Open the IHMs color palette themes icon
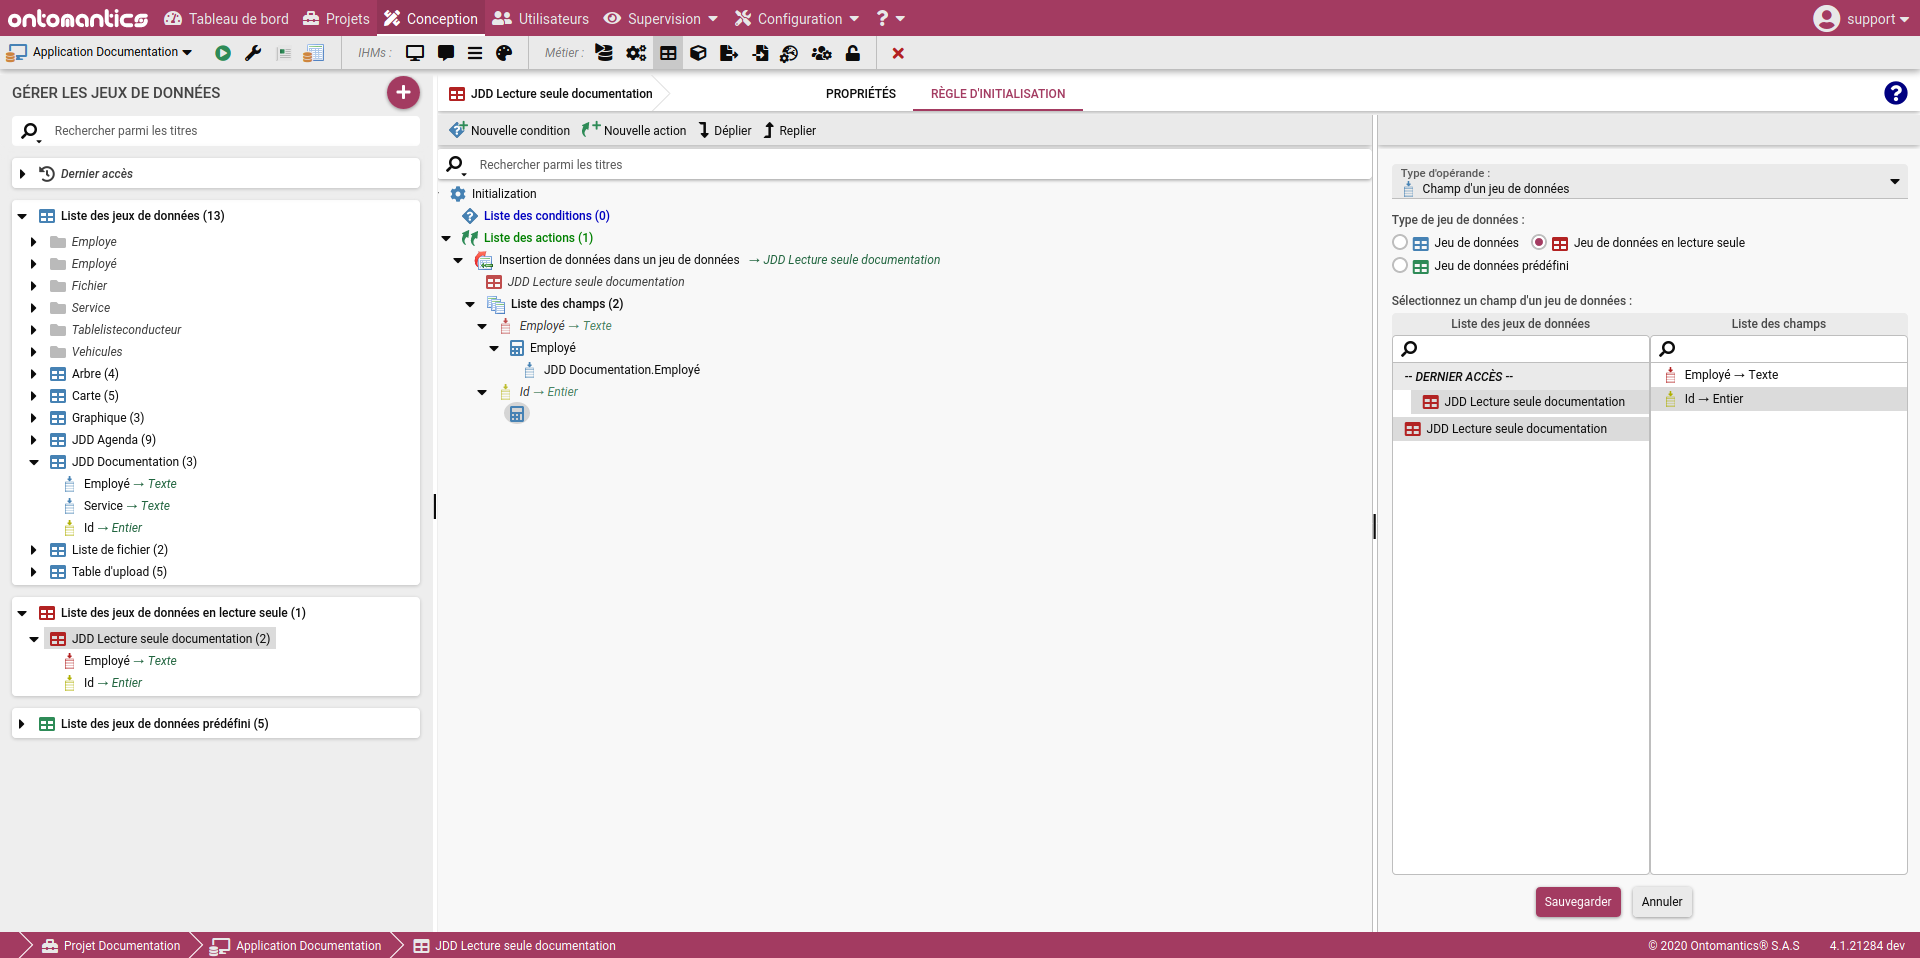This screenshot has width=1920, height=958. 504,53
